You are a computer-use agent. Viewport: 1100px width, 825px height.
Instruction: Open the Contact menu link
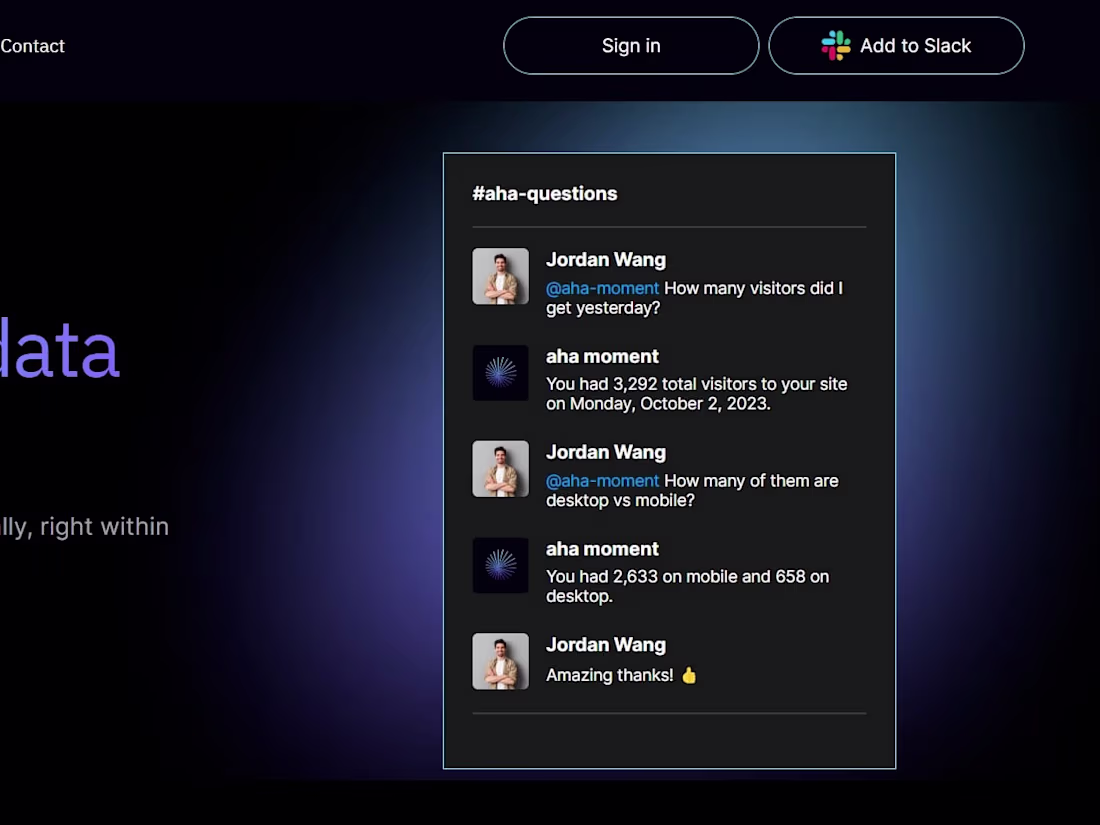(x=32, y=46)
